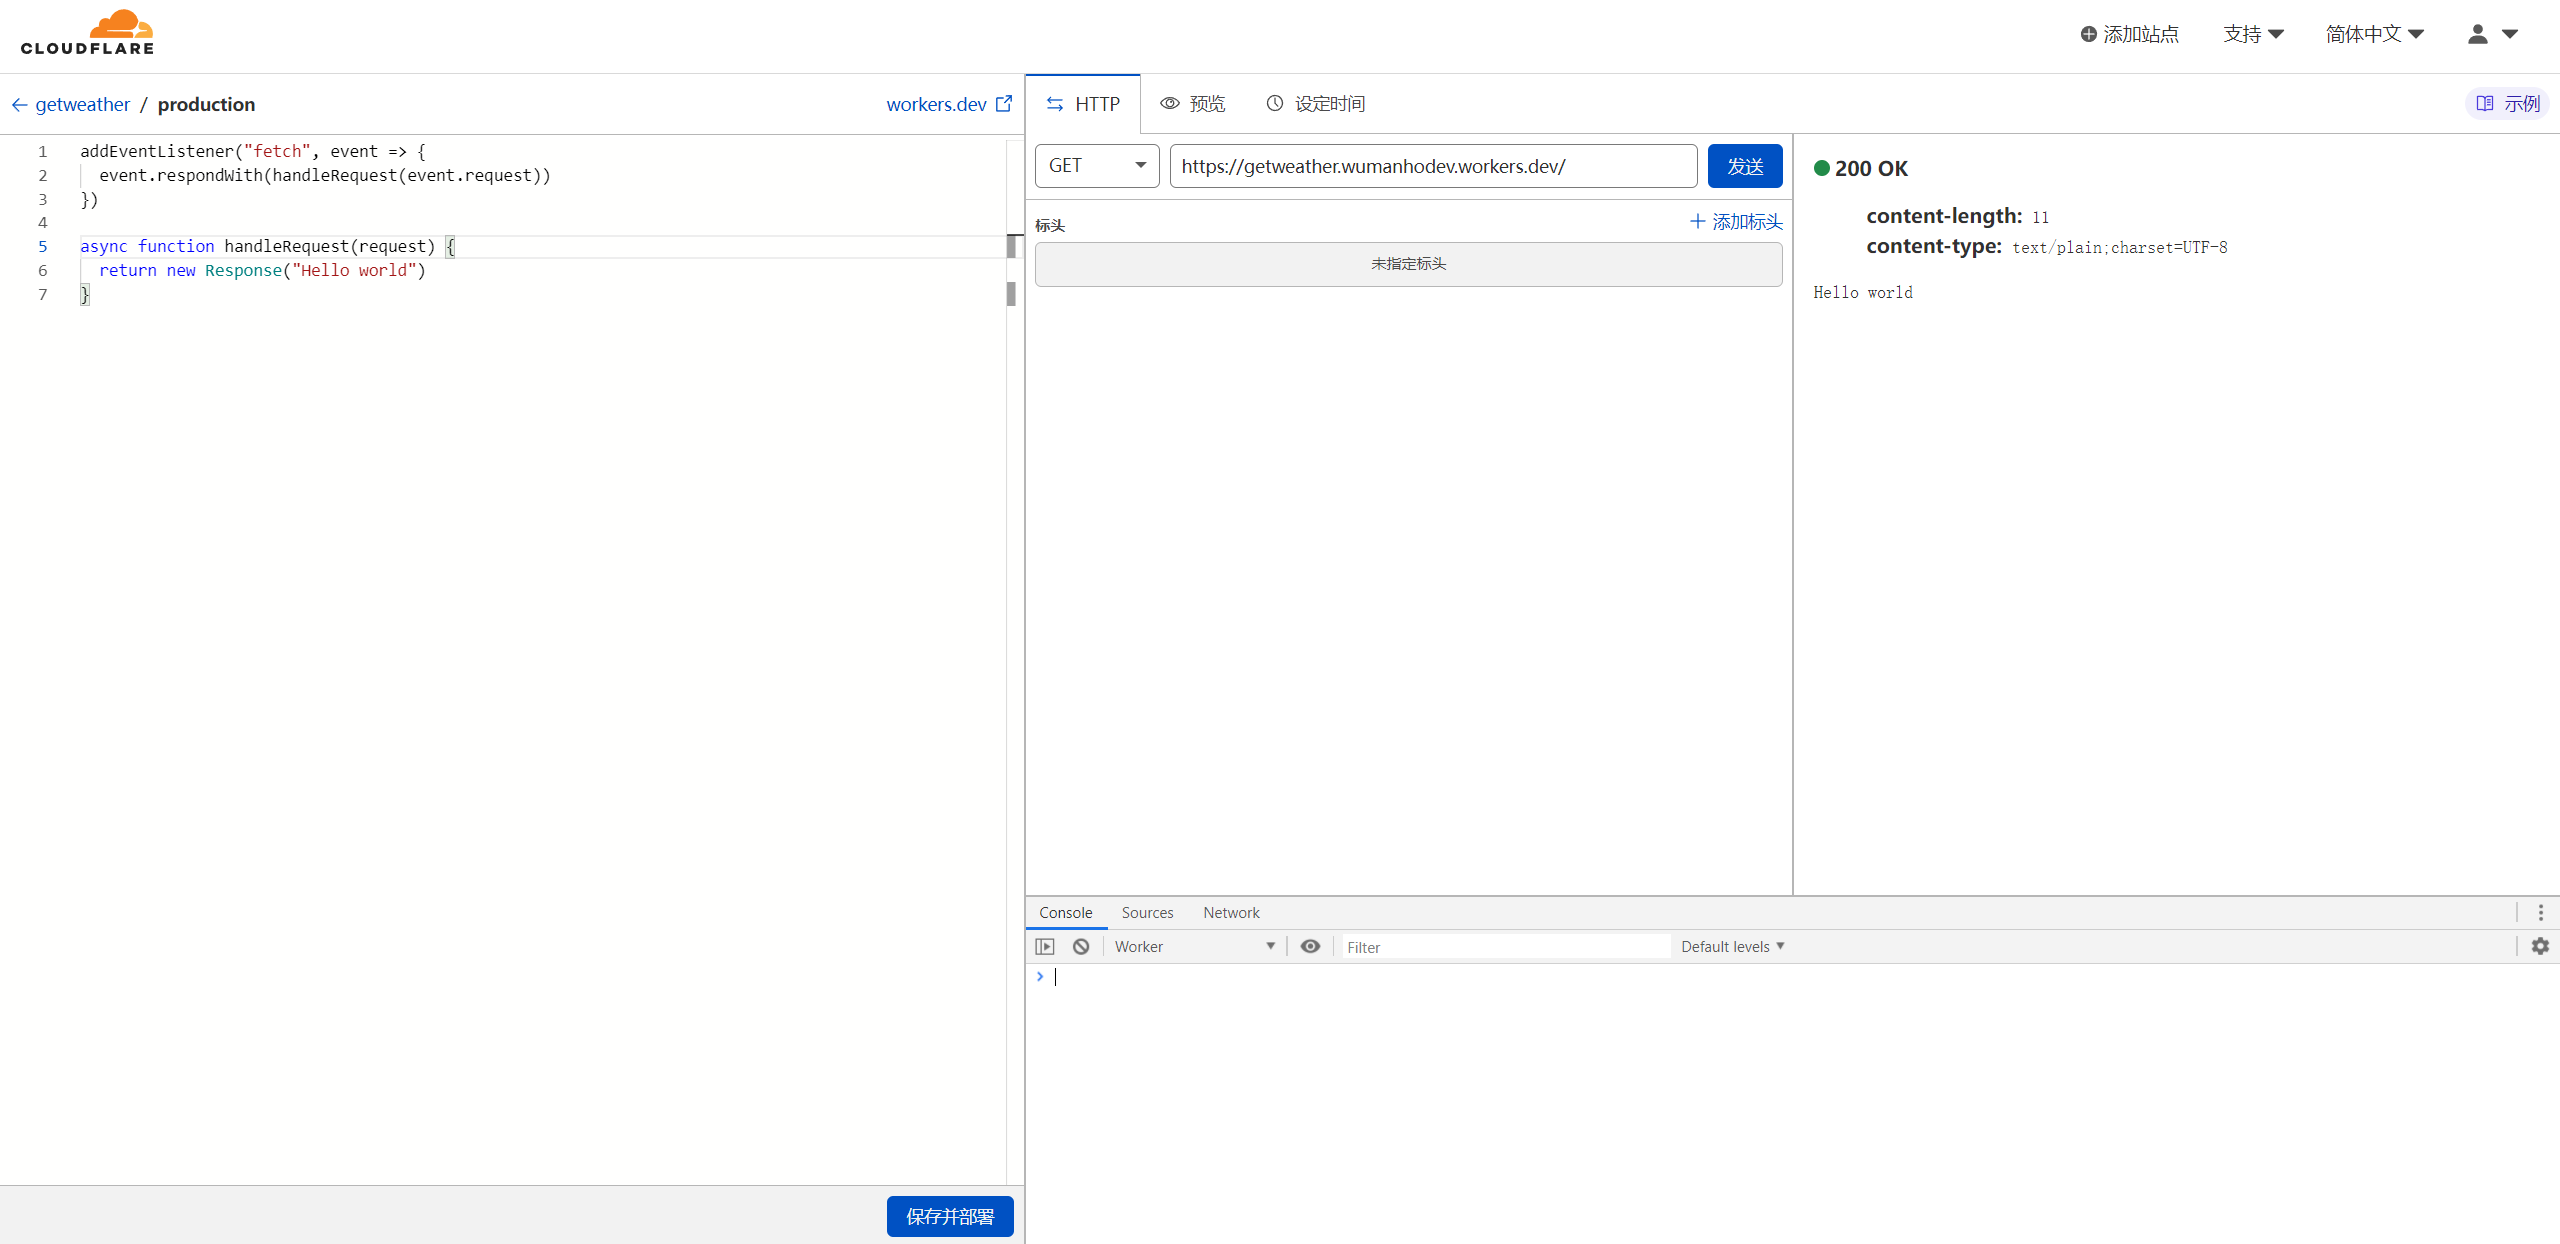This screenshot has height=1244, width=2560.
Task: Click the clear console icon
Action: coord(1080,946)
